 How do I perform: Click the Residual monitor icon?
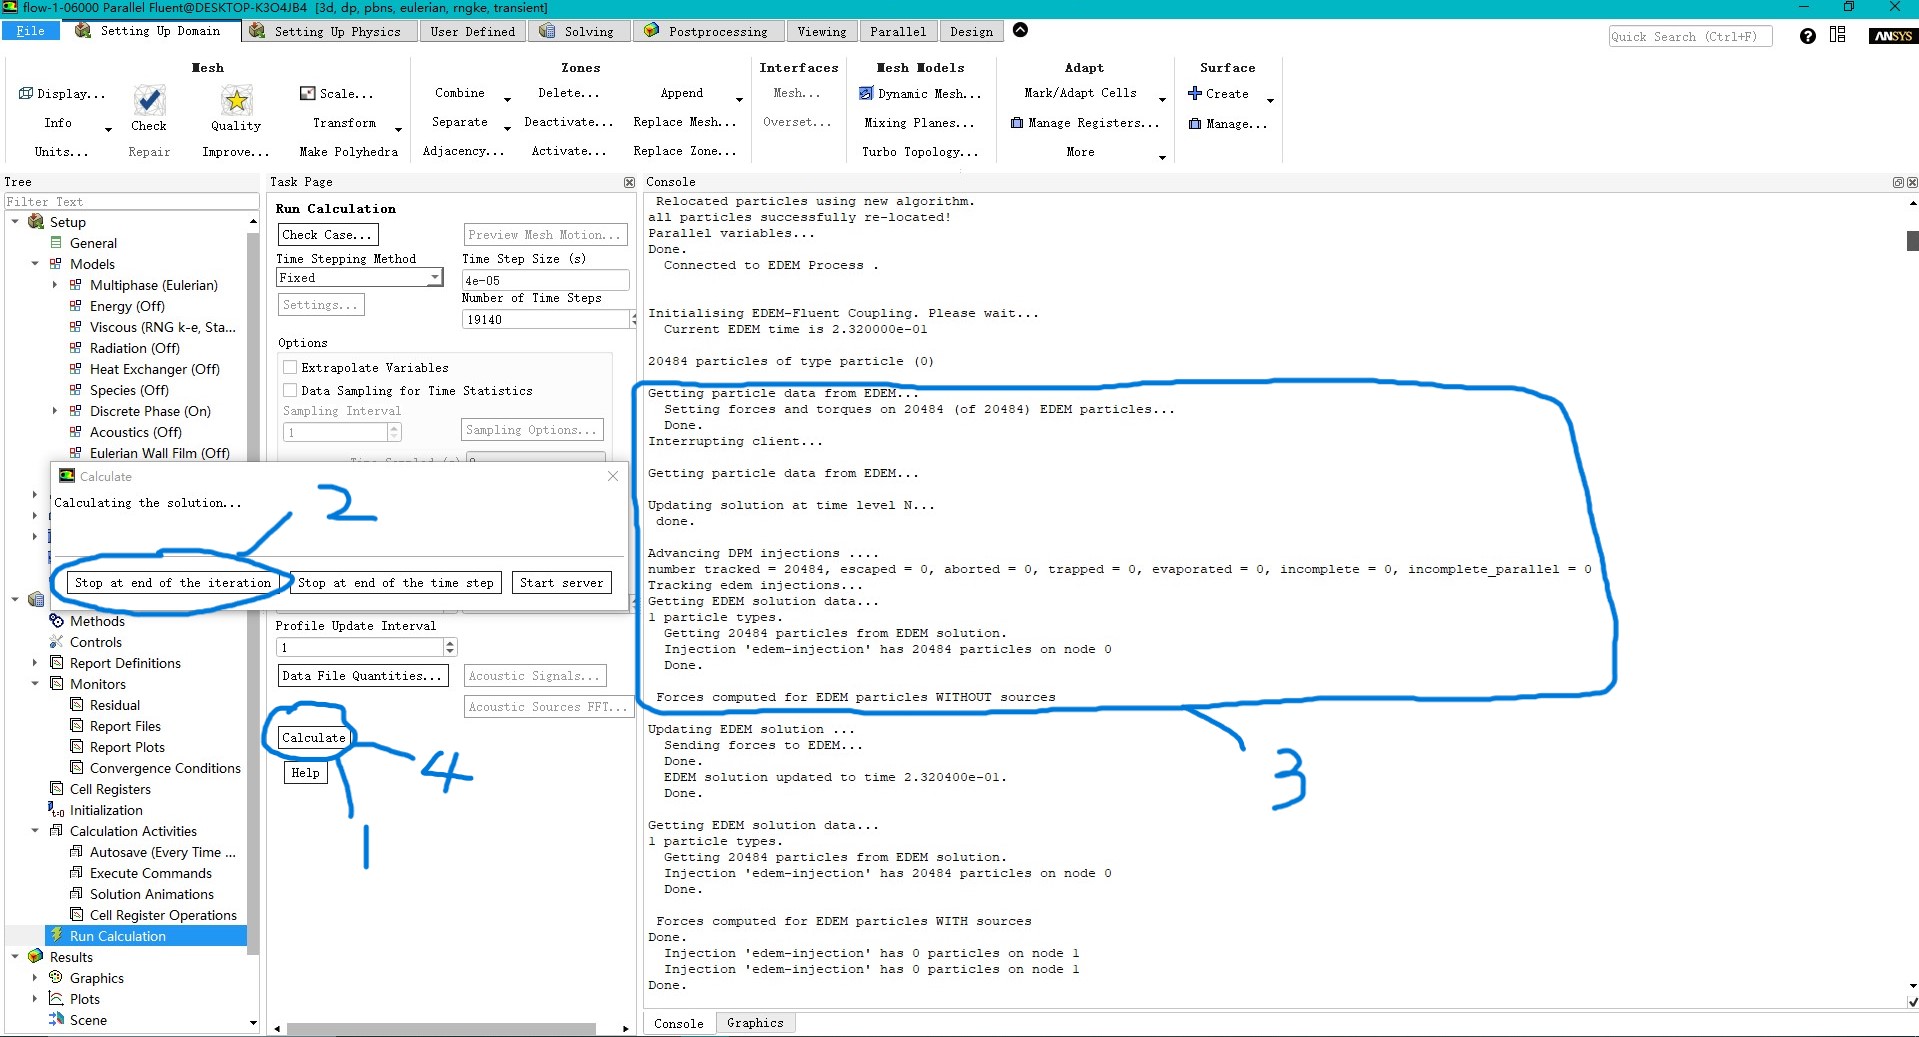[x=76, y=705]
